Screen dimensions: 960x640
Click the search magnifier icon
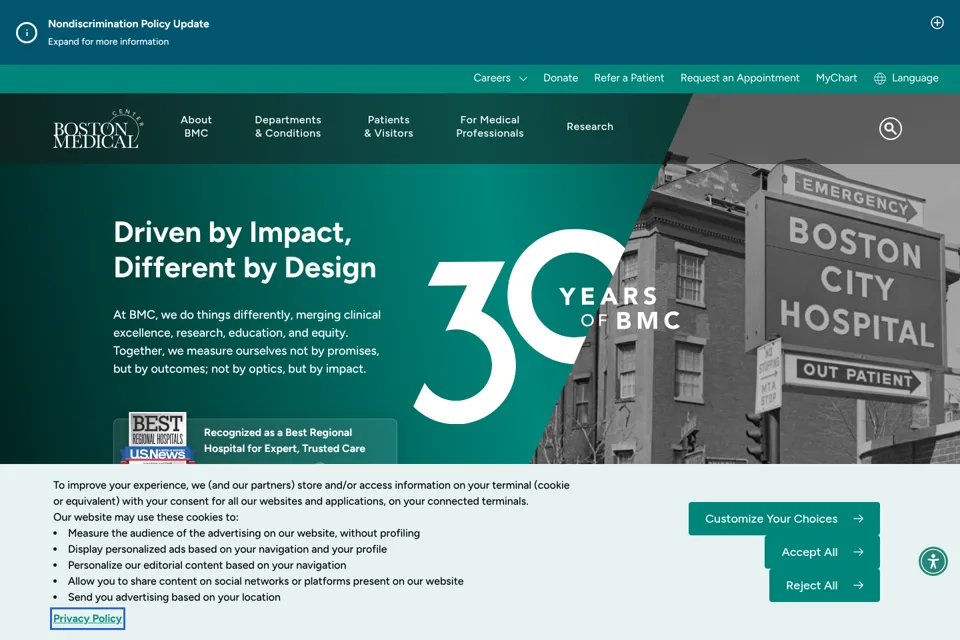[890, 129]
